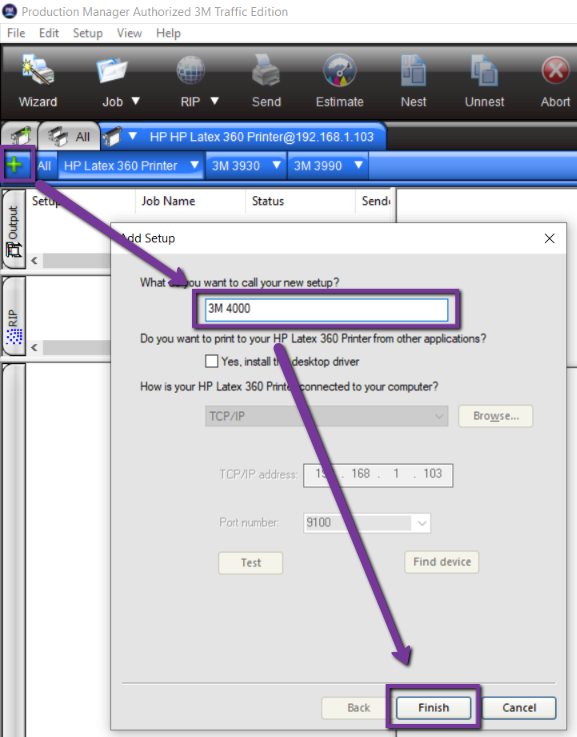The image size is (577, 737).
Task: Open the vertical RIP side tab
Action: pos(14,316)
